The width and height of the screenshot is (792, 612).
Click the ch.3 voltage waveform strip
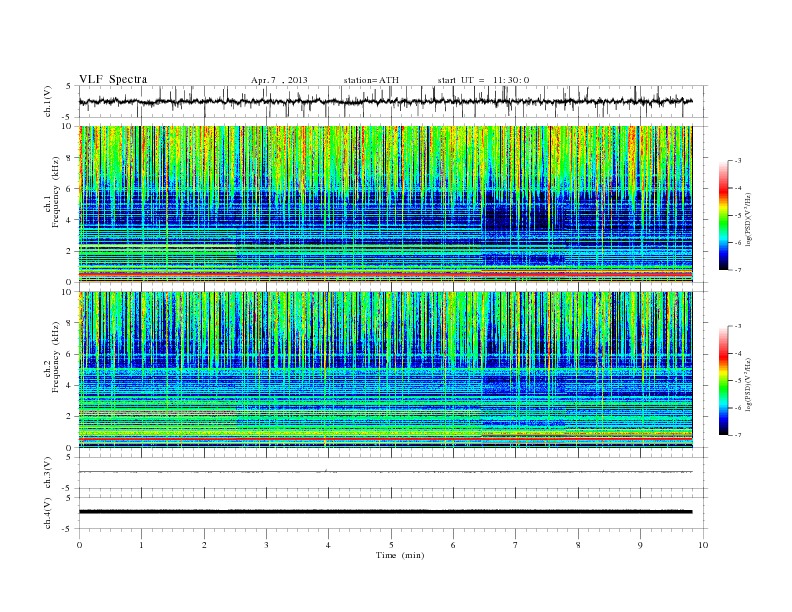(x=393, y=472)
